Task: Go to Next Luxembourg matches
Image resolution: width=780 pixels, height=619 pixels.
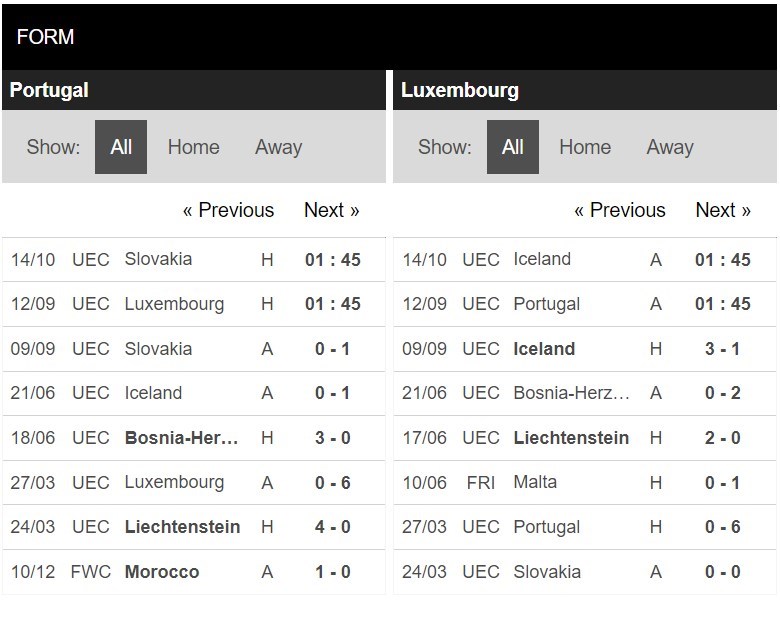Action: (723, 210)
